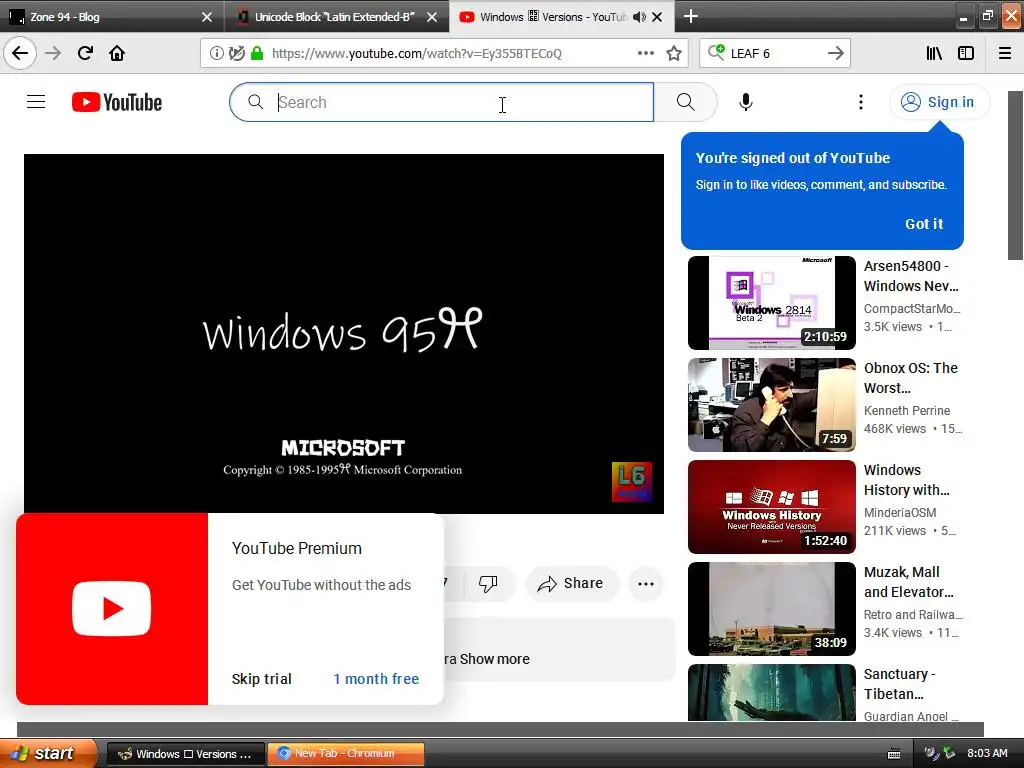
Task: Reload the current page
Action: coord(85,53)
